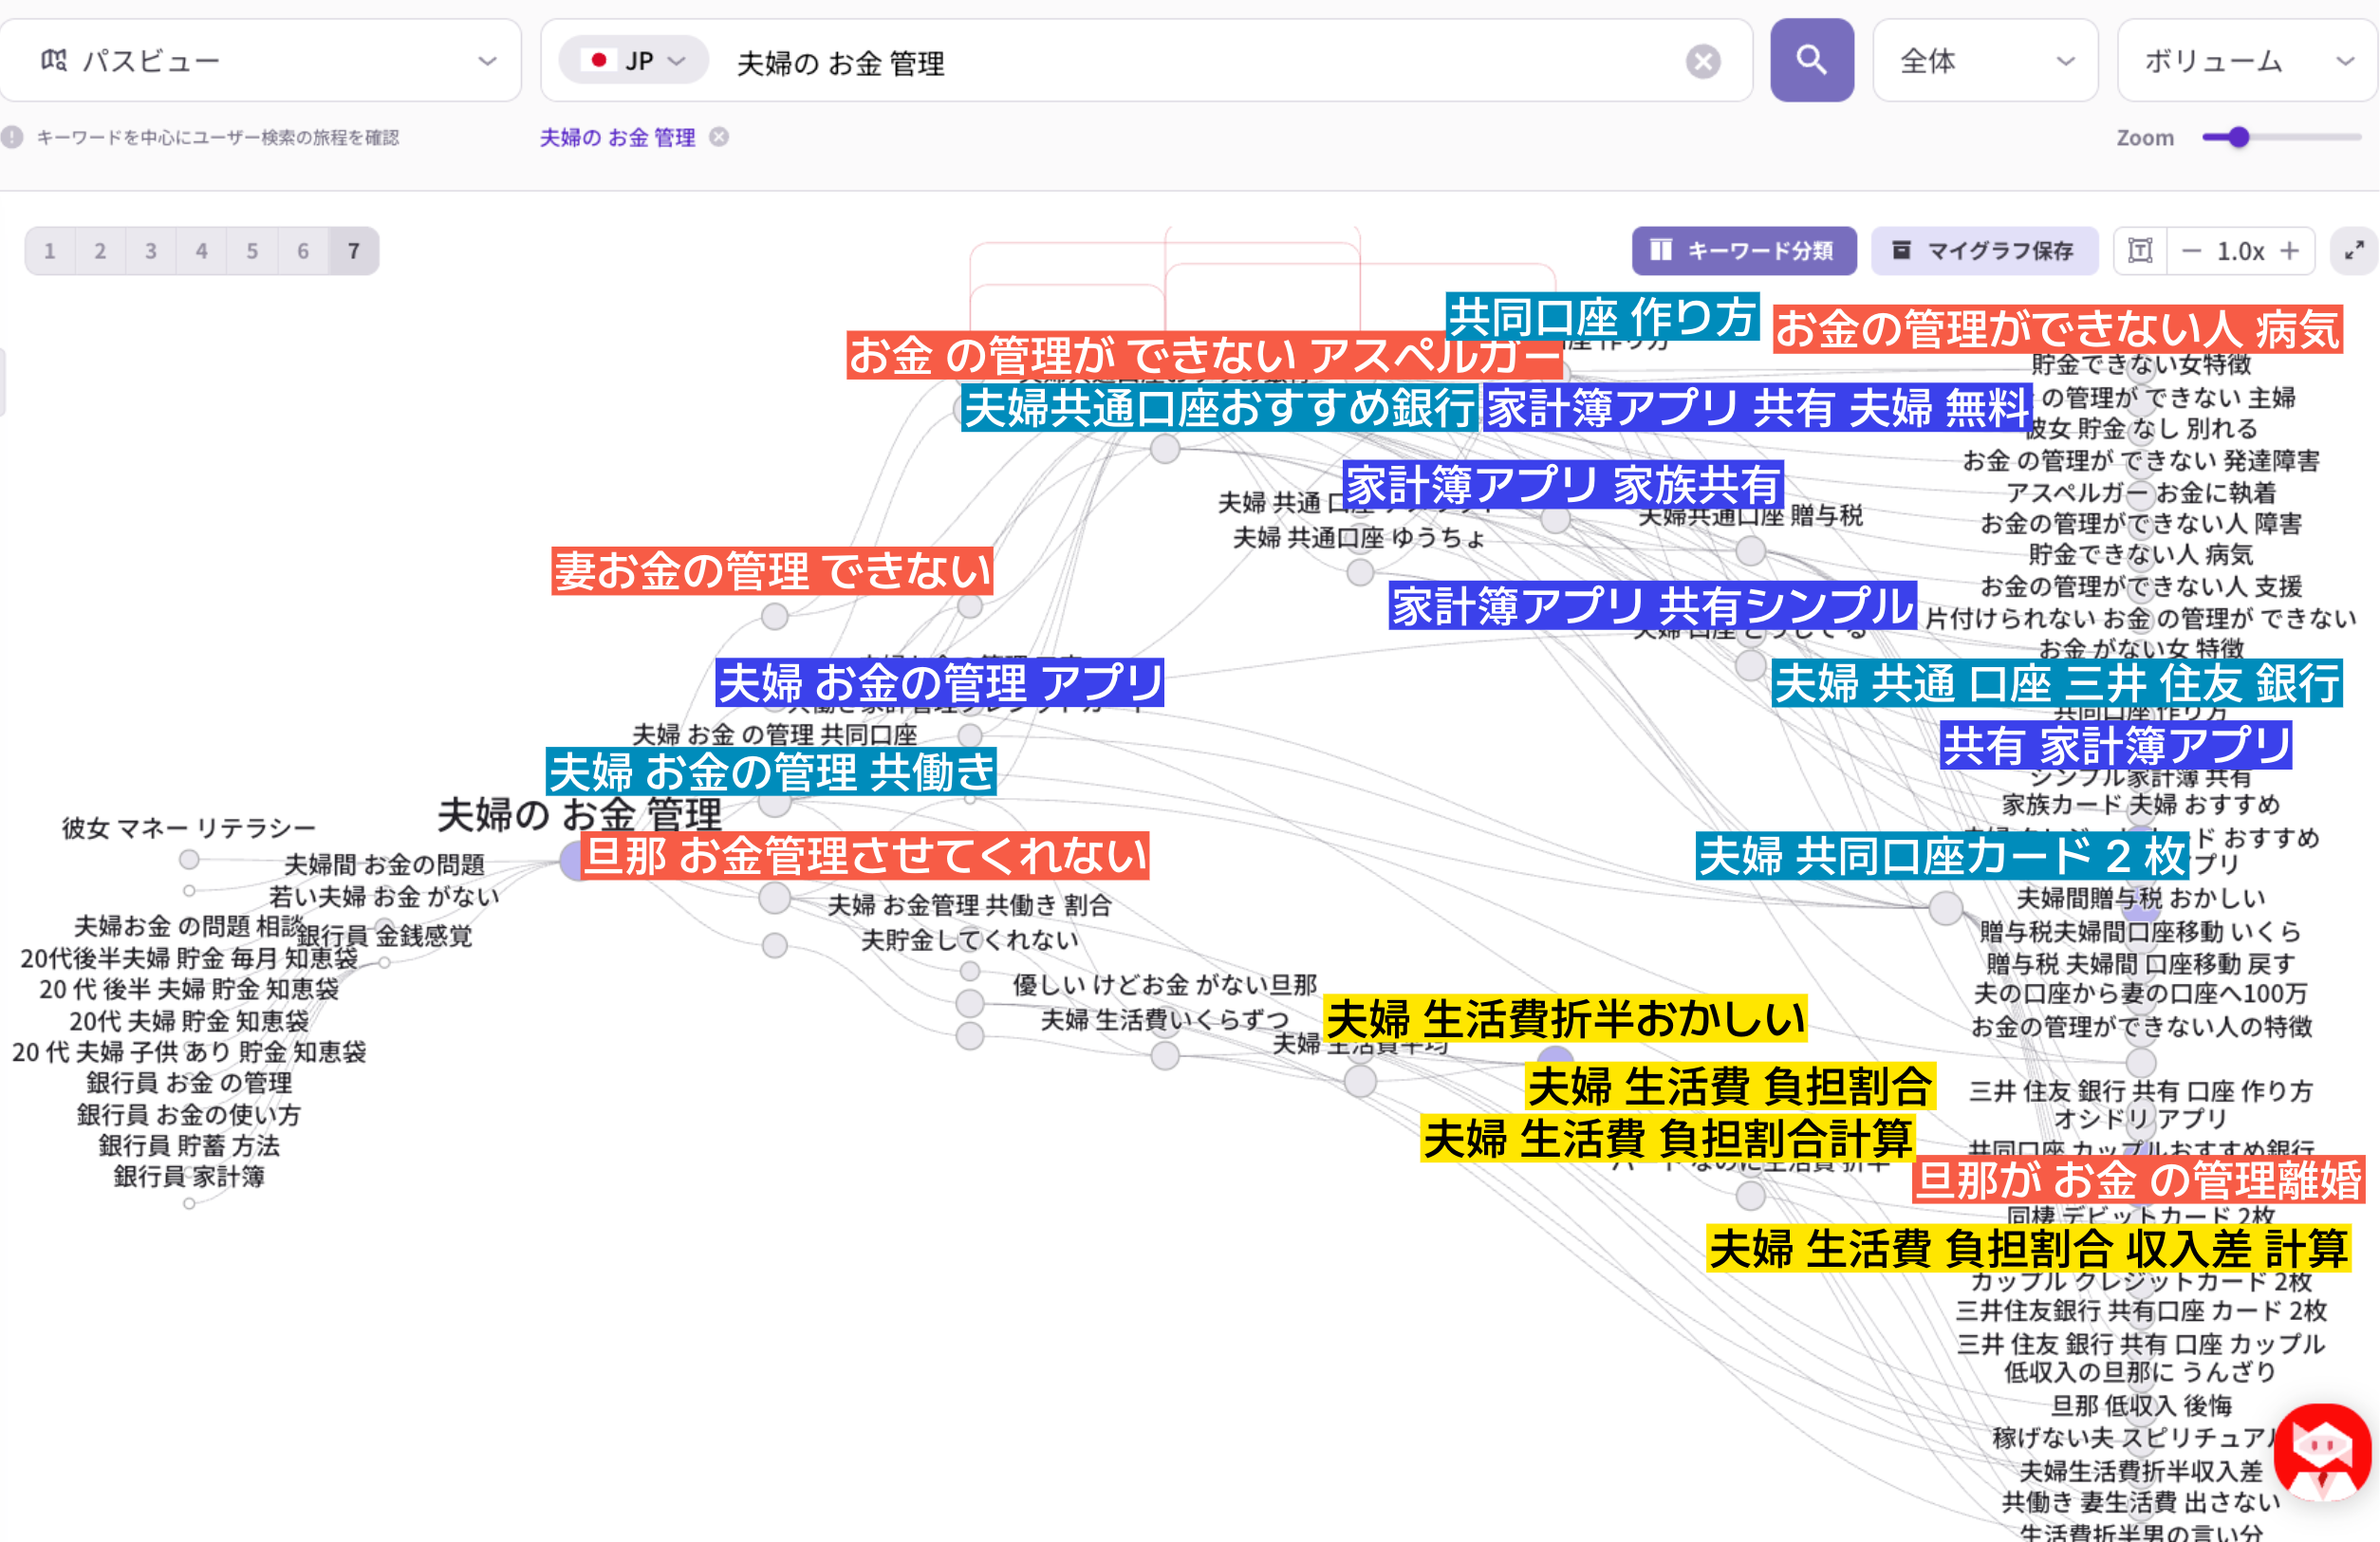Click the info icon beside the helper text
Viewport: 2380px width, 1542px height.
click(12, 137)
